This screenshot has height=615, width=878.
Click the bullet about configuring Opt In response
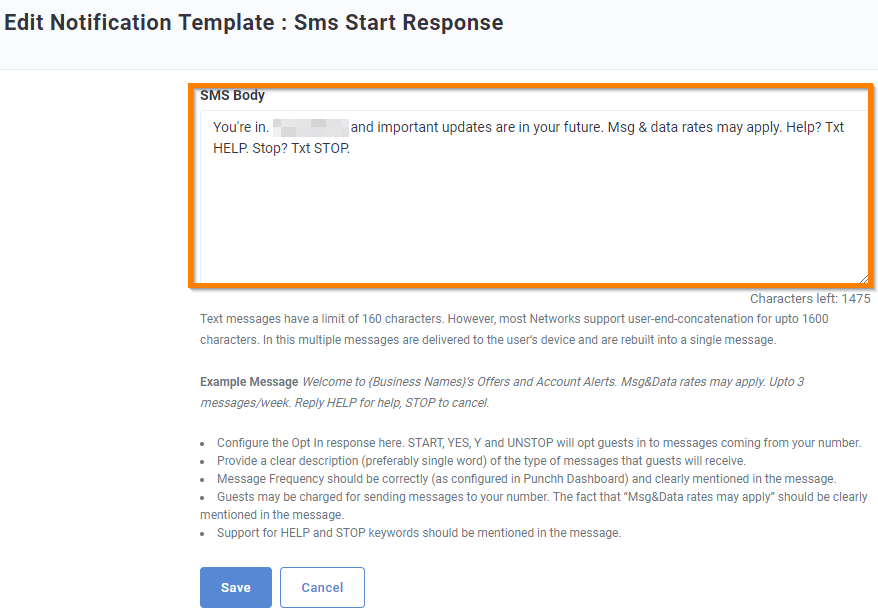[x=538, y=442]
